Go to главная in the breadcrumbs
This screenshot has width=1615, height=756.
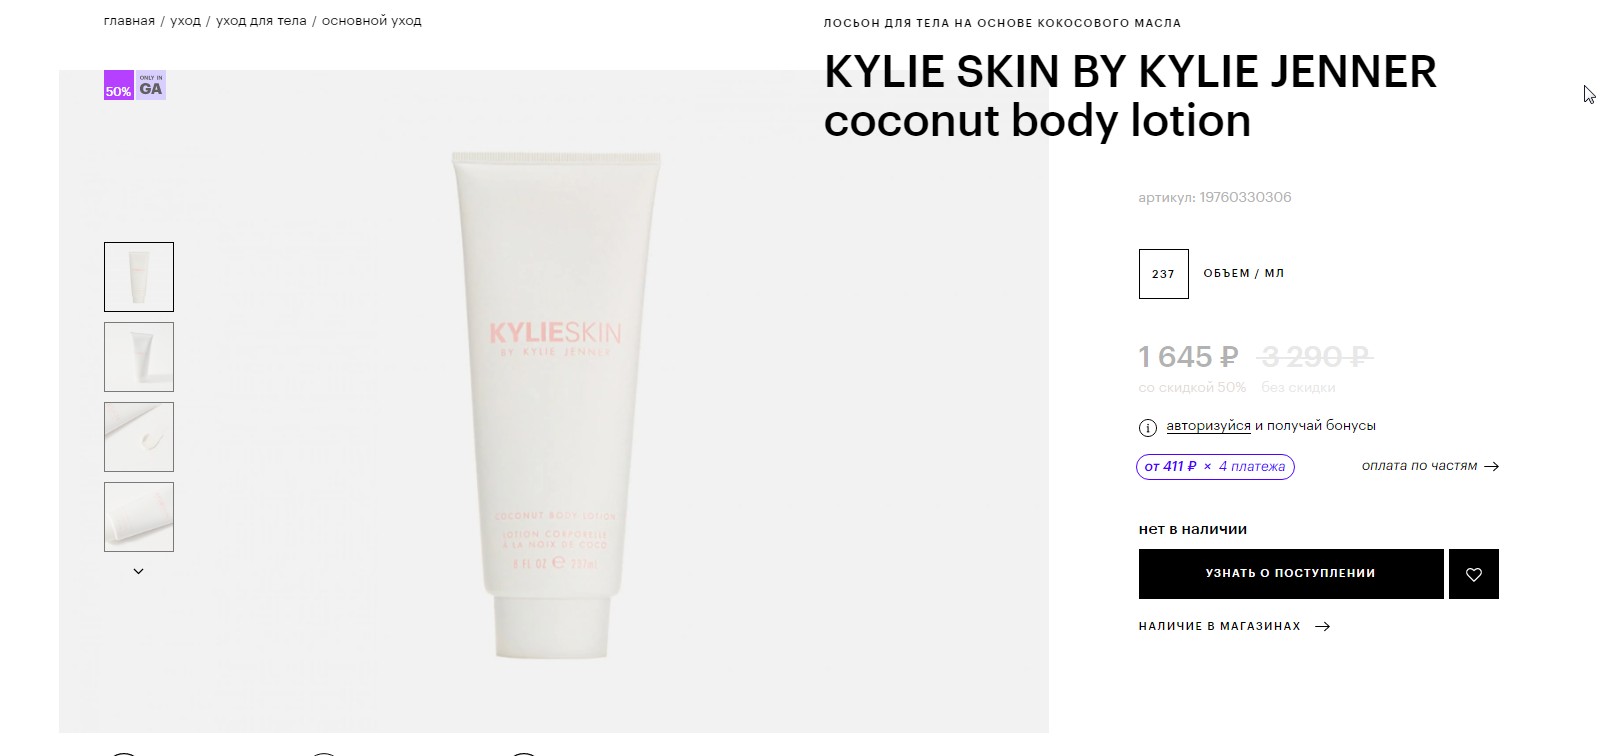pyautogui.click(x=129, y=21)
